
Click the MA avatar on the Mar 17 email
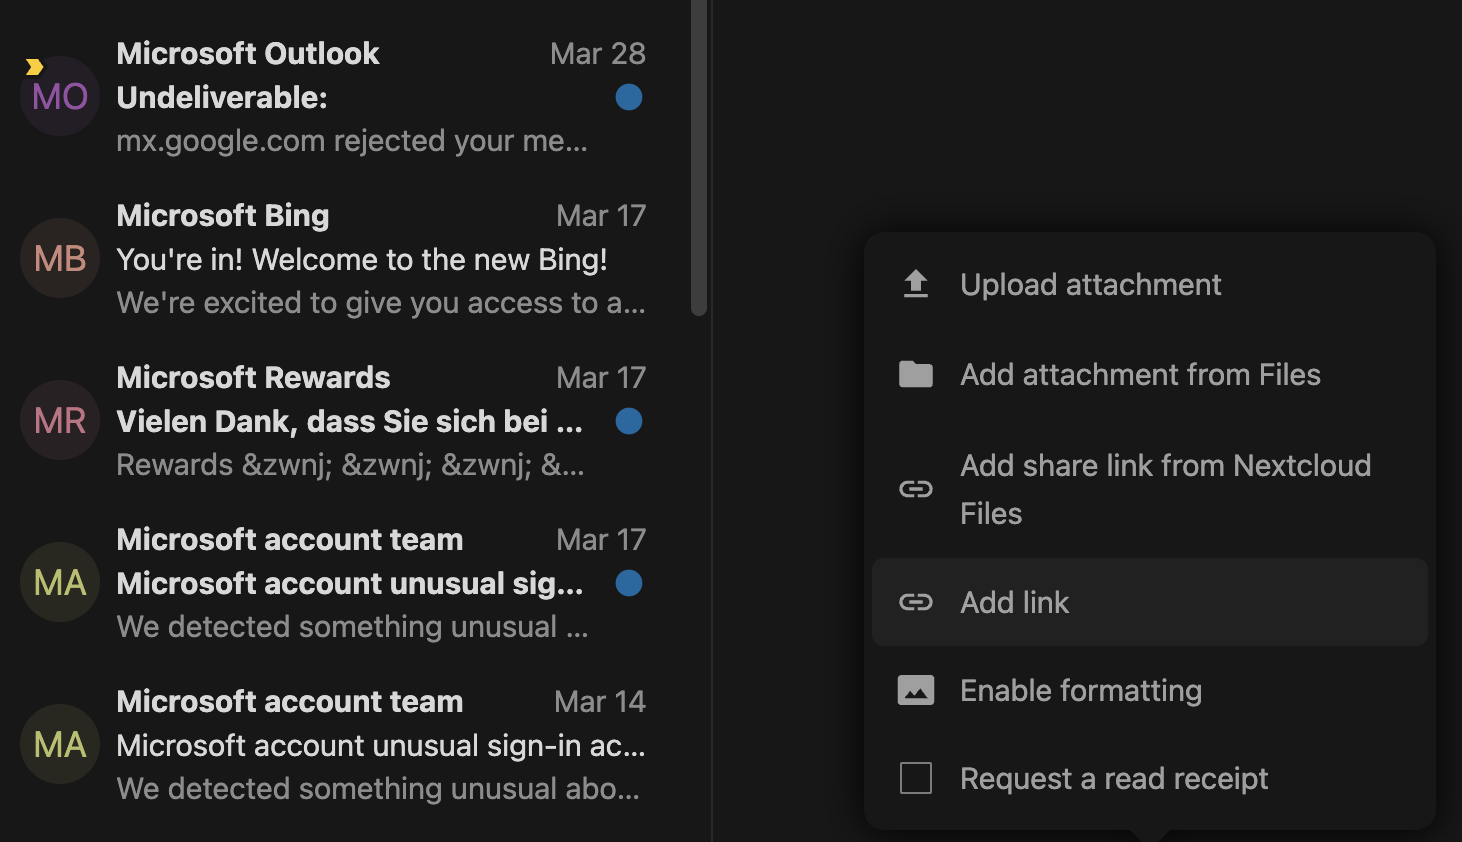point(60,582)
